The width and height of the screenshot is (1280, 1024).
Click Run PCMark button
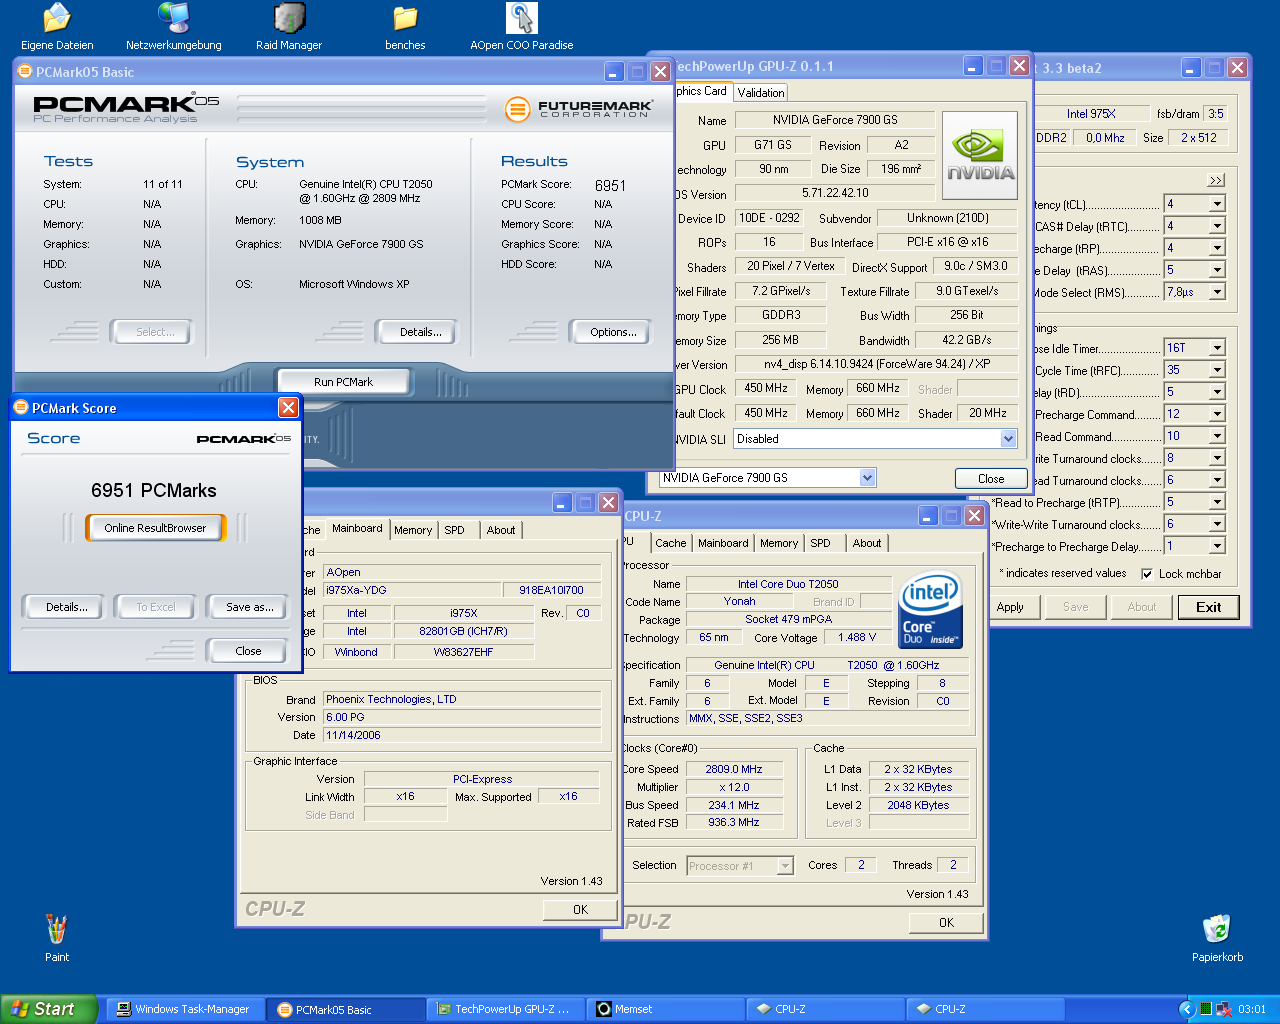tap(343, 382)
